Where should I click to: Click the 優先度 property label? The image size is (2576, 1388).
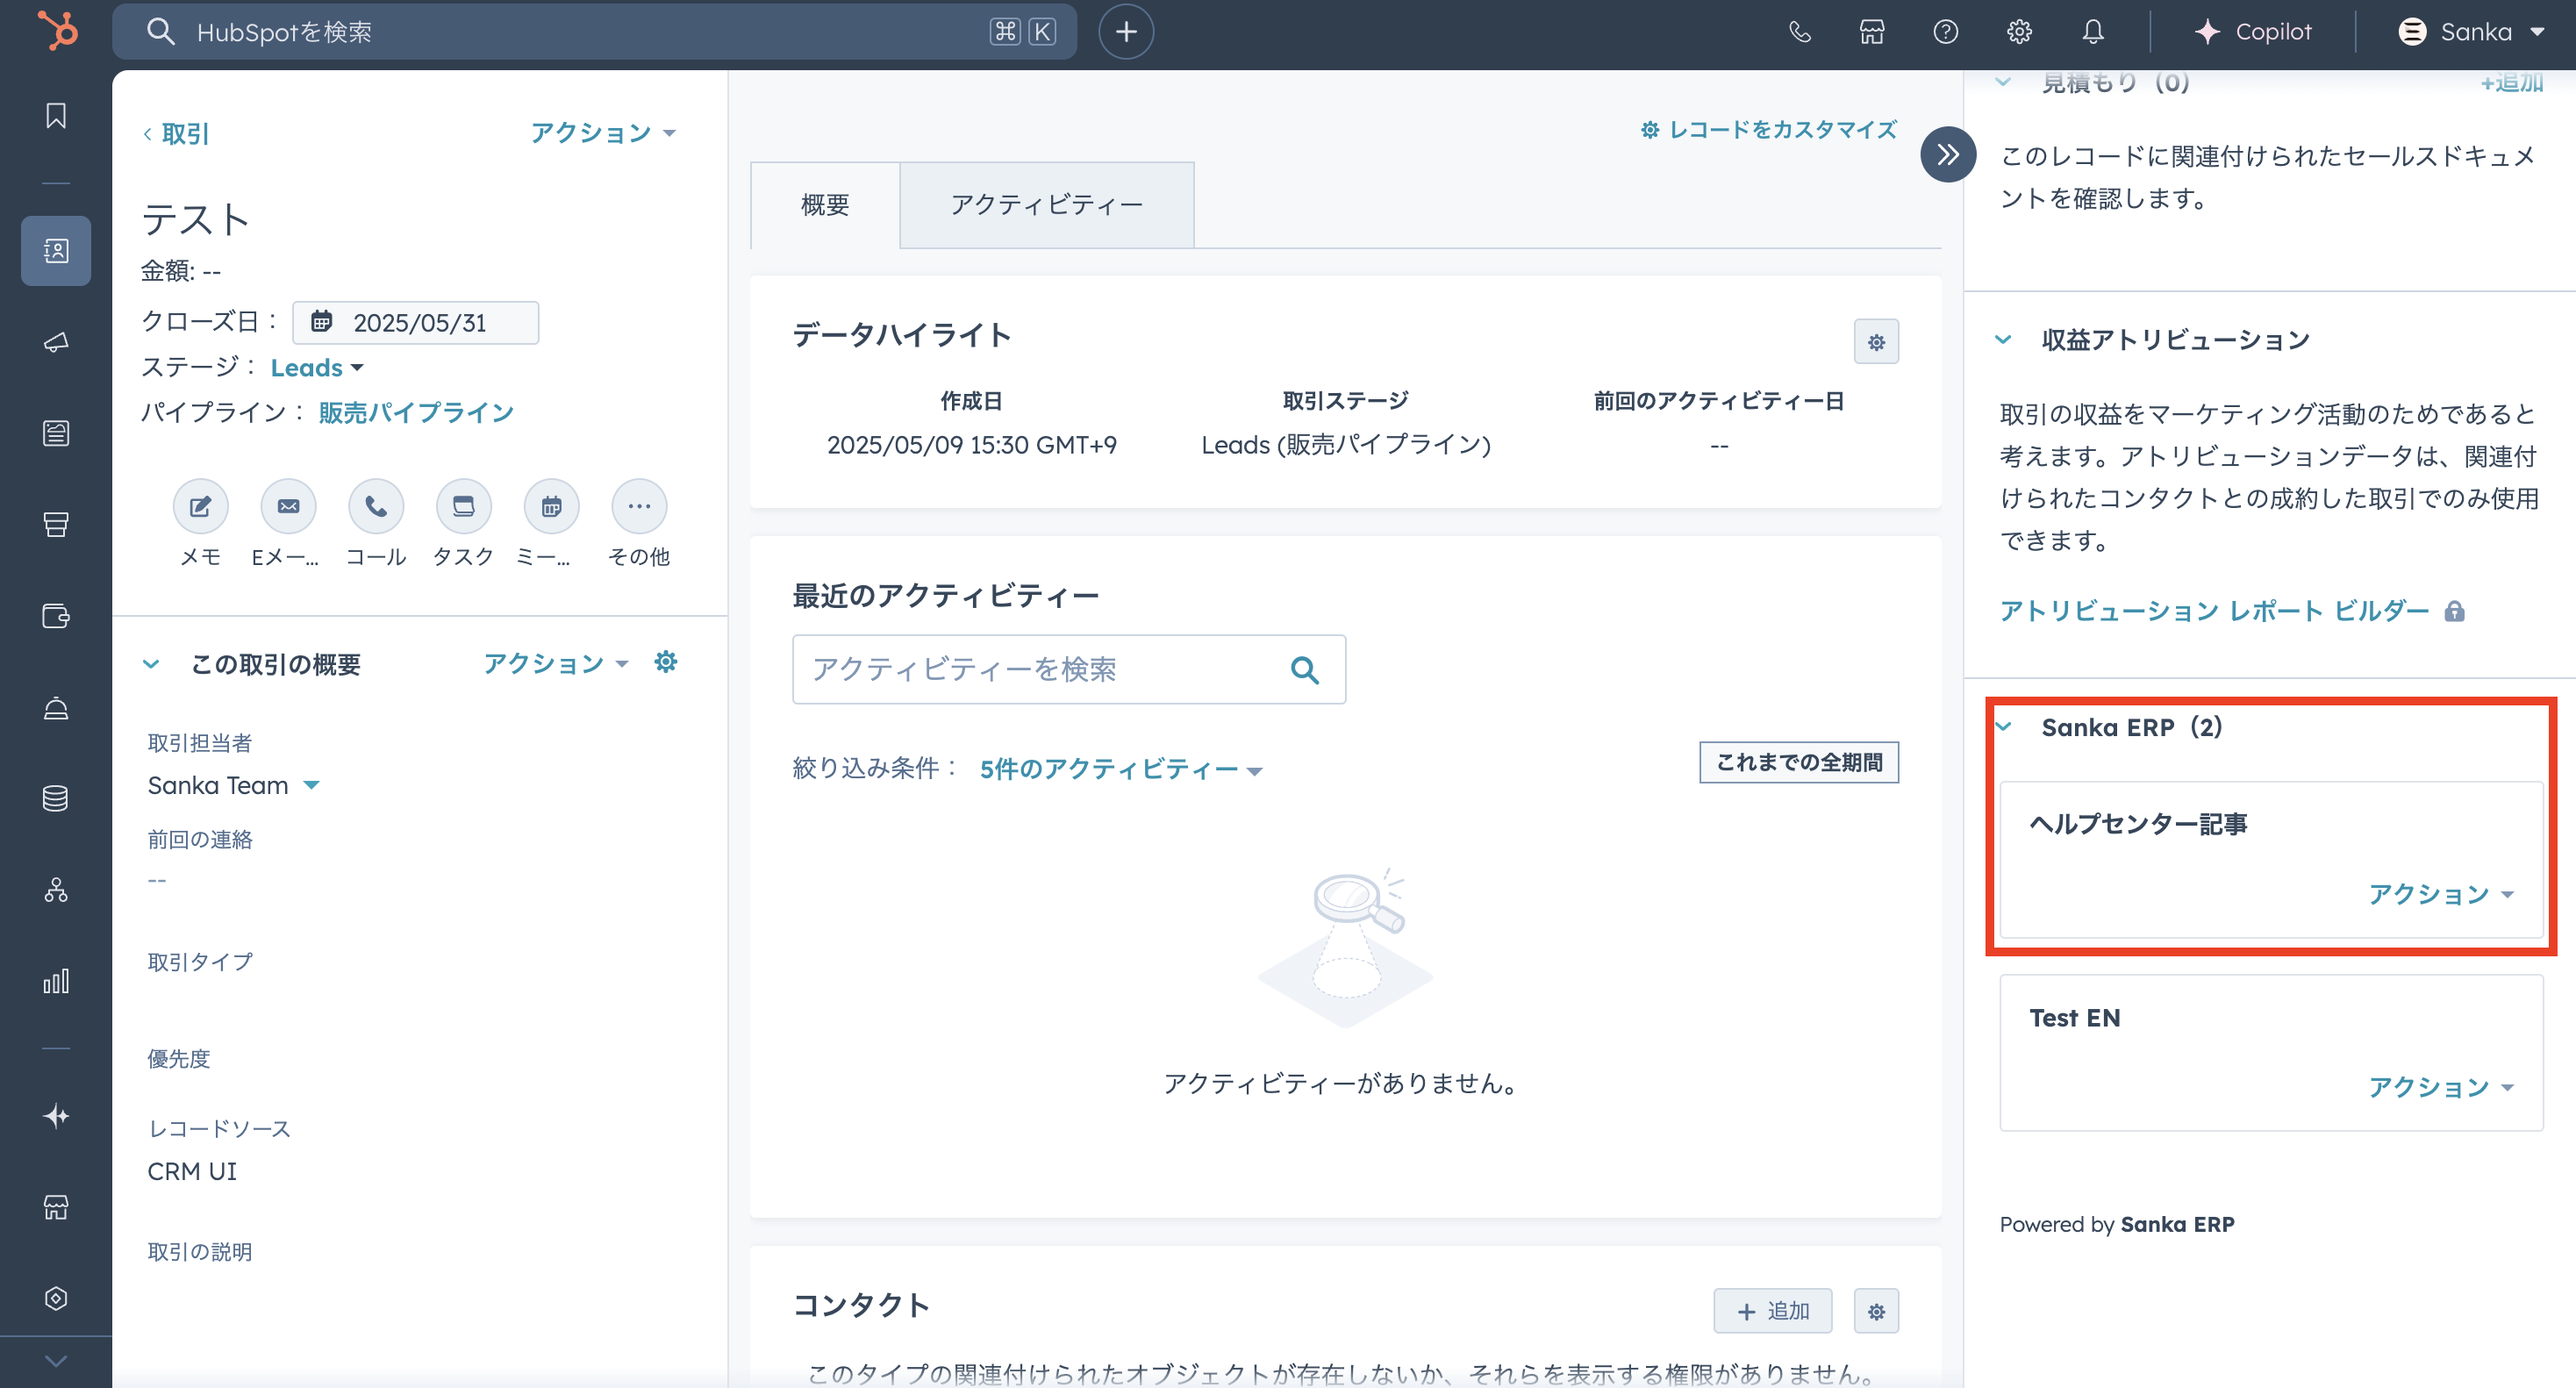[179, 1058]
